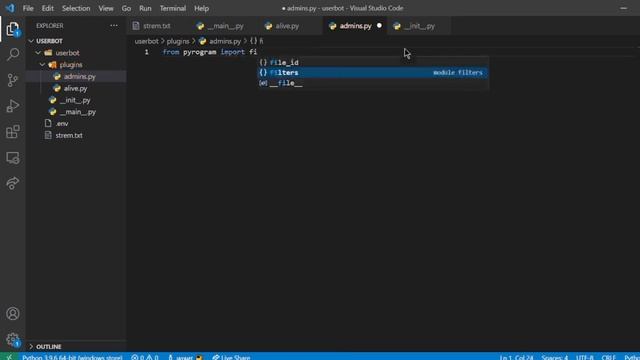Screen dimensions: 640x360
Task: Open .env file in the file tree
Action: point(76,123)
